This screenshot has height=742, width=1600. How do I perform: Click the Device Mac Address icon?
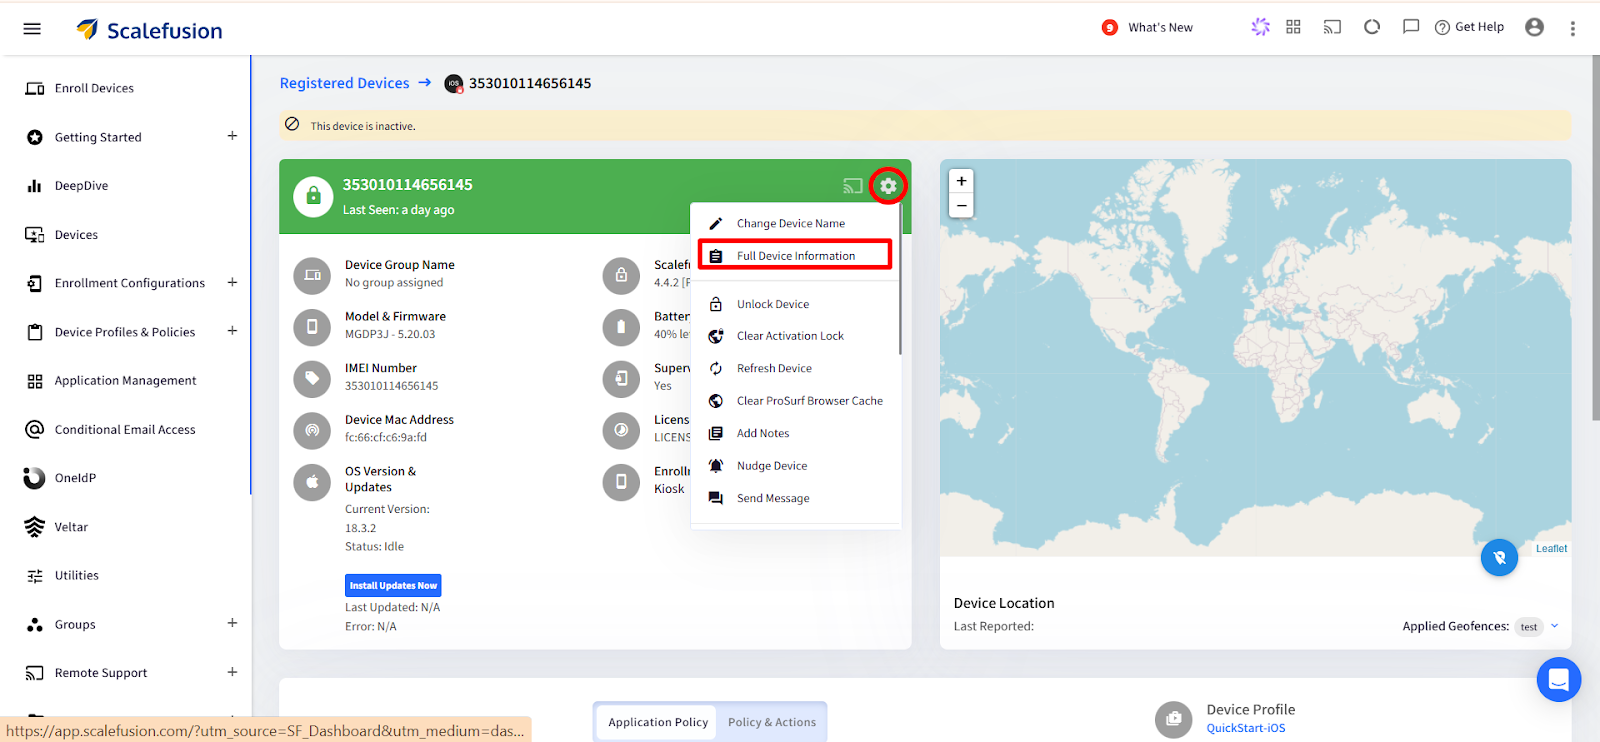coord(312,430)
